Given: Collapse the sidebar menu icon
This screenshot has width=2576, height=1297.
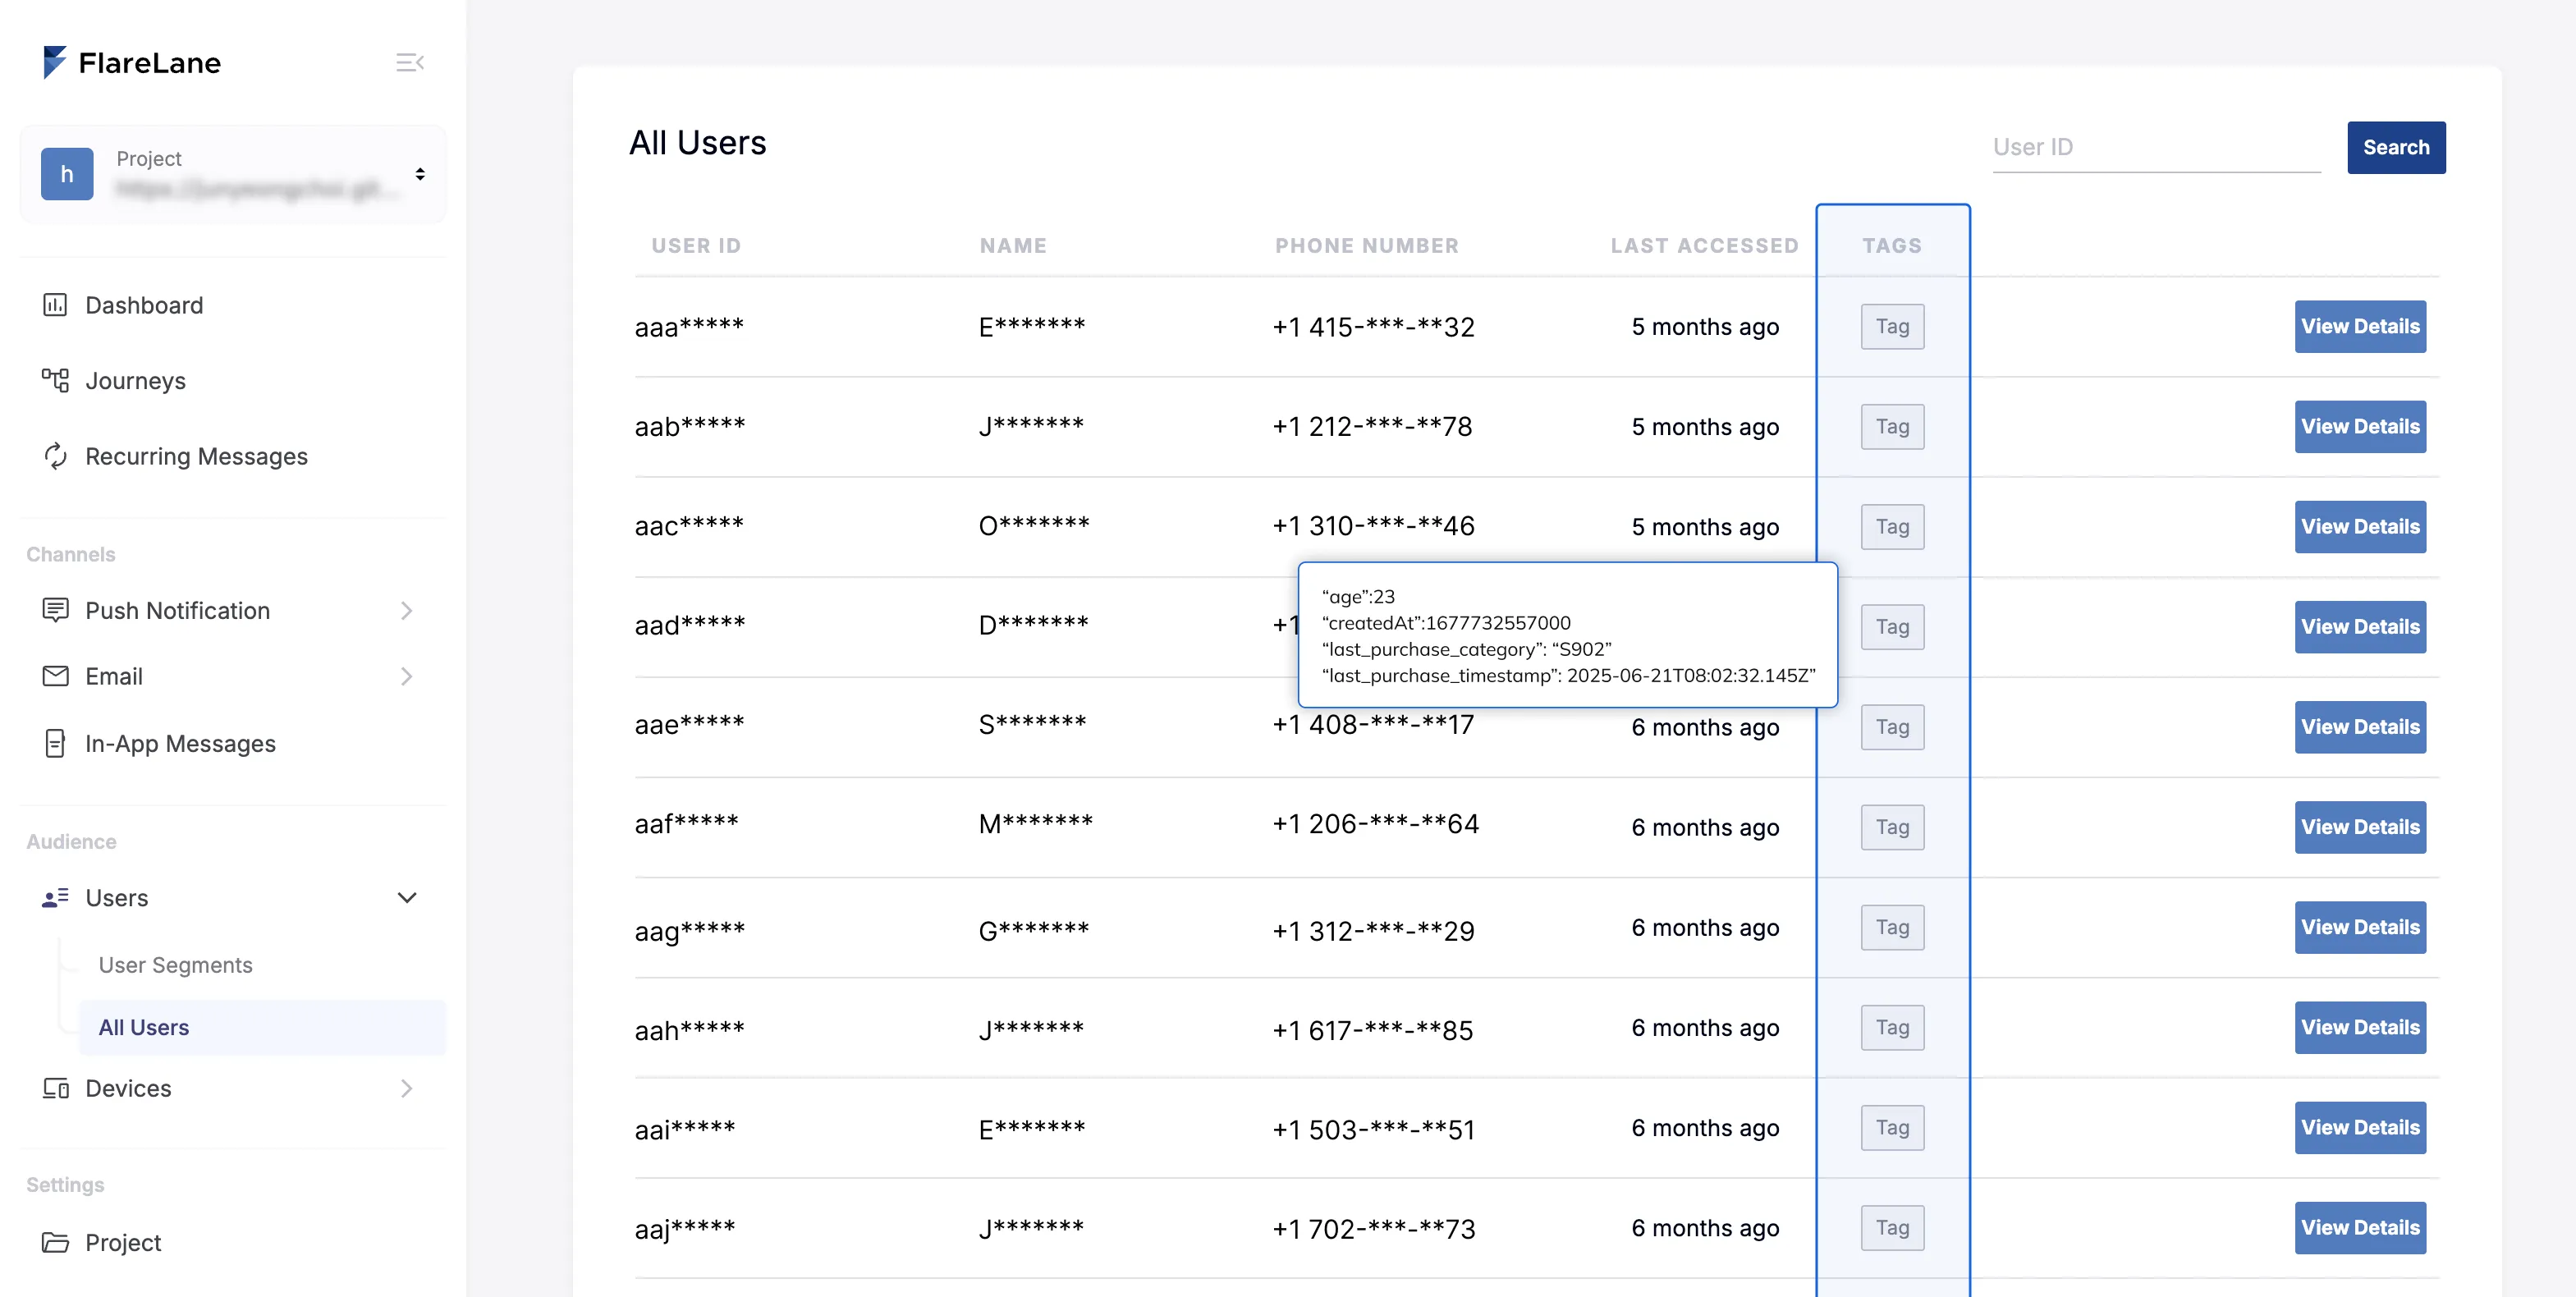Looking at the screenshot, I should coord(409,63).
